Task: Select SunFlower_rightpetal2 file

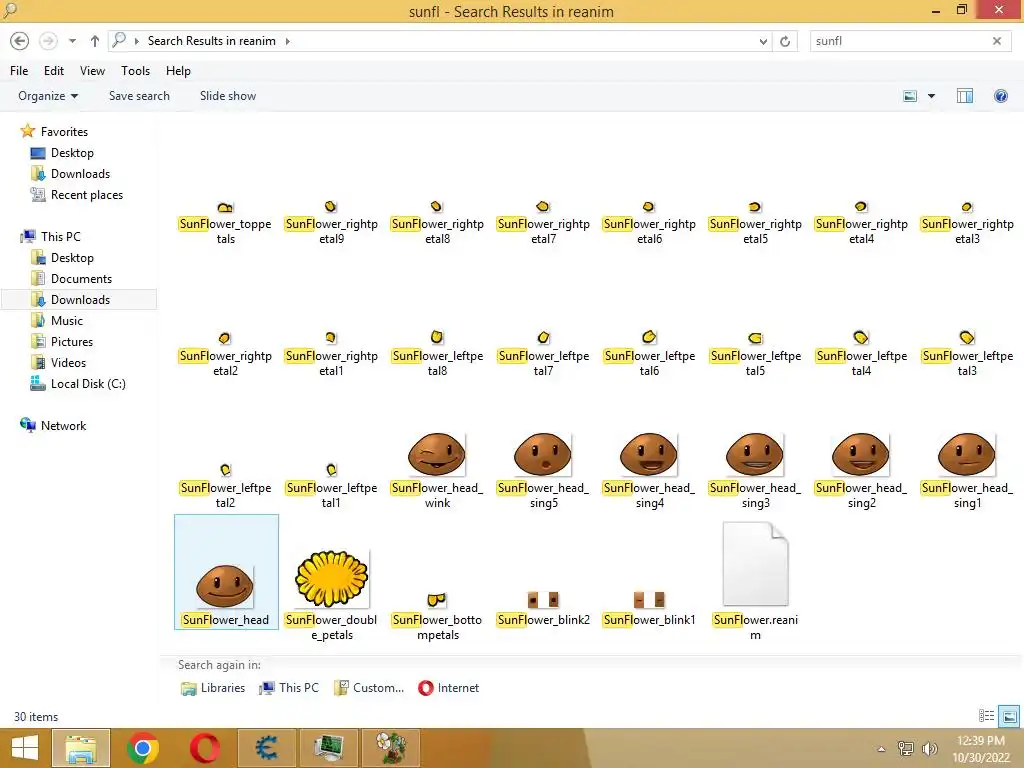Action: [225, 355]
